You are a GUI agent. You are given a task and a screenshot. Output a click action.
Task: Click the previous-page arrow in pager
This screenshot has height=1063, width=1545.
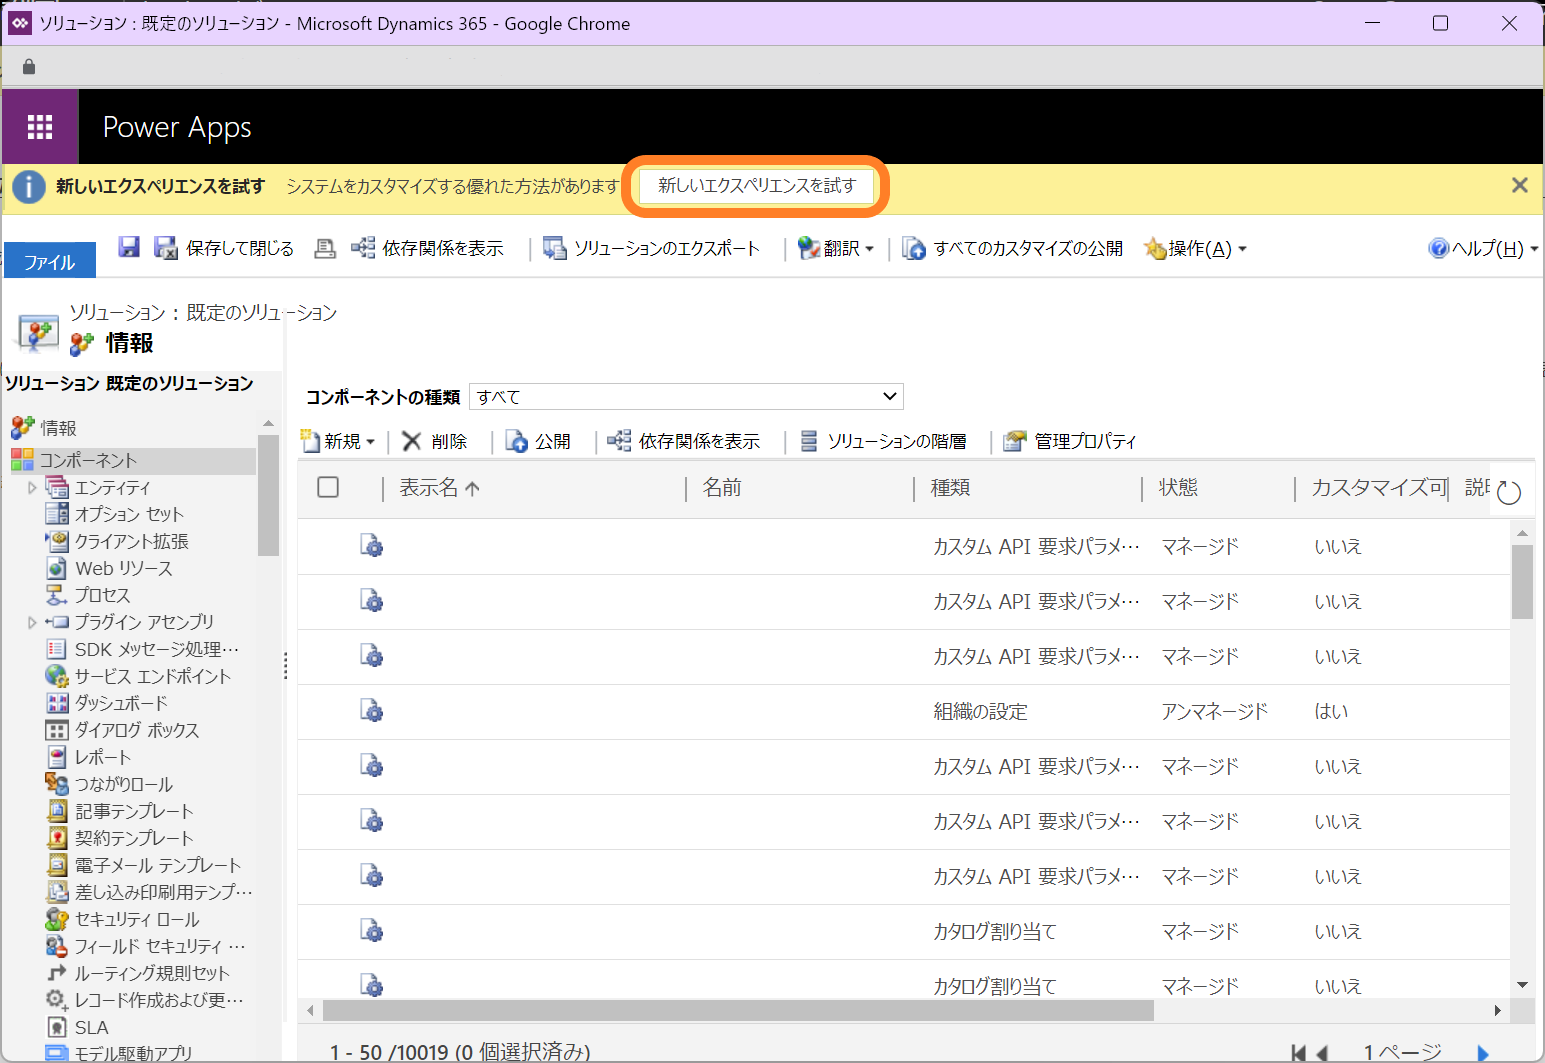point(1322,1053)
